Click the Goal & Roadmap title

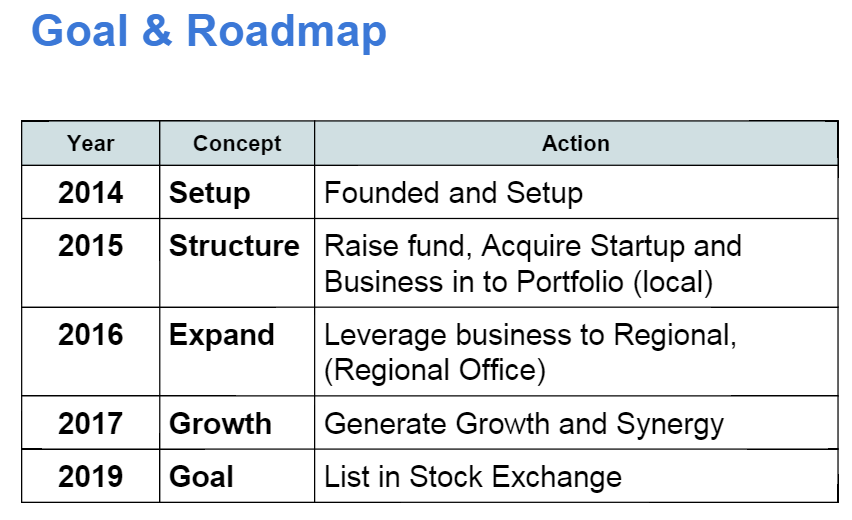click(x=209, y=32)
